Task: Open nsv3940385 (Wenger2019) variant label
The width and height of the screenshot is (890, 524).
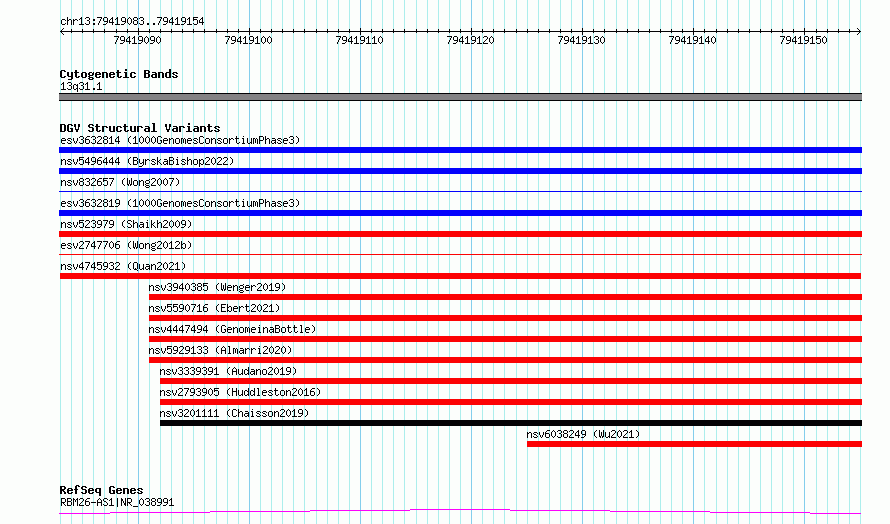Action: [217, 287]
